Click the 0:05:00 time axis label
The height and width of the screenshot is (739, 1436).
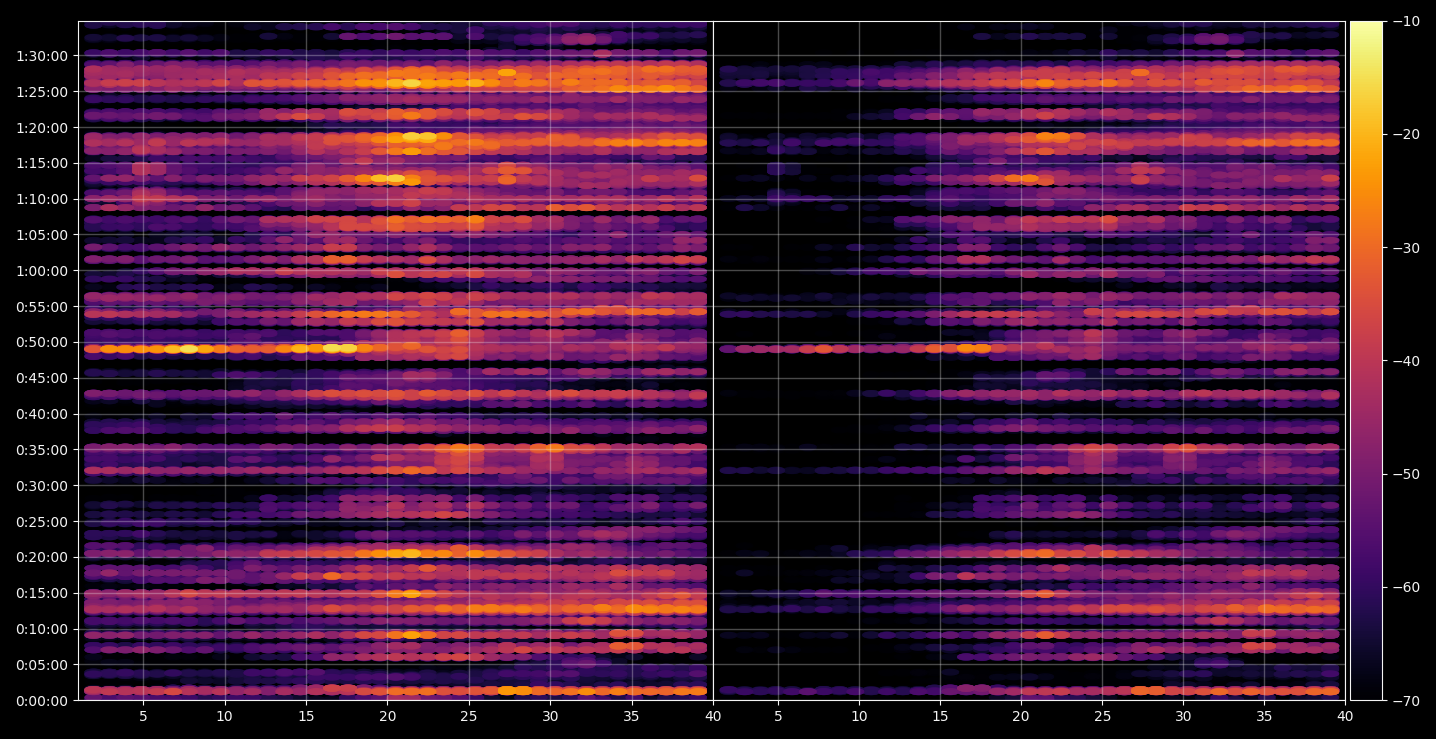tap(41, 665)
